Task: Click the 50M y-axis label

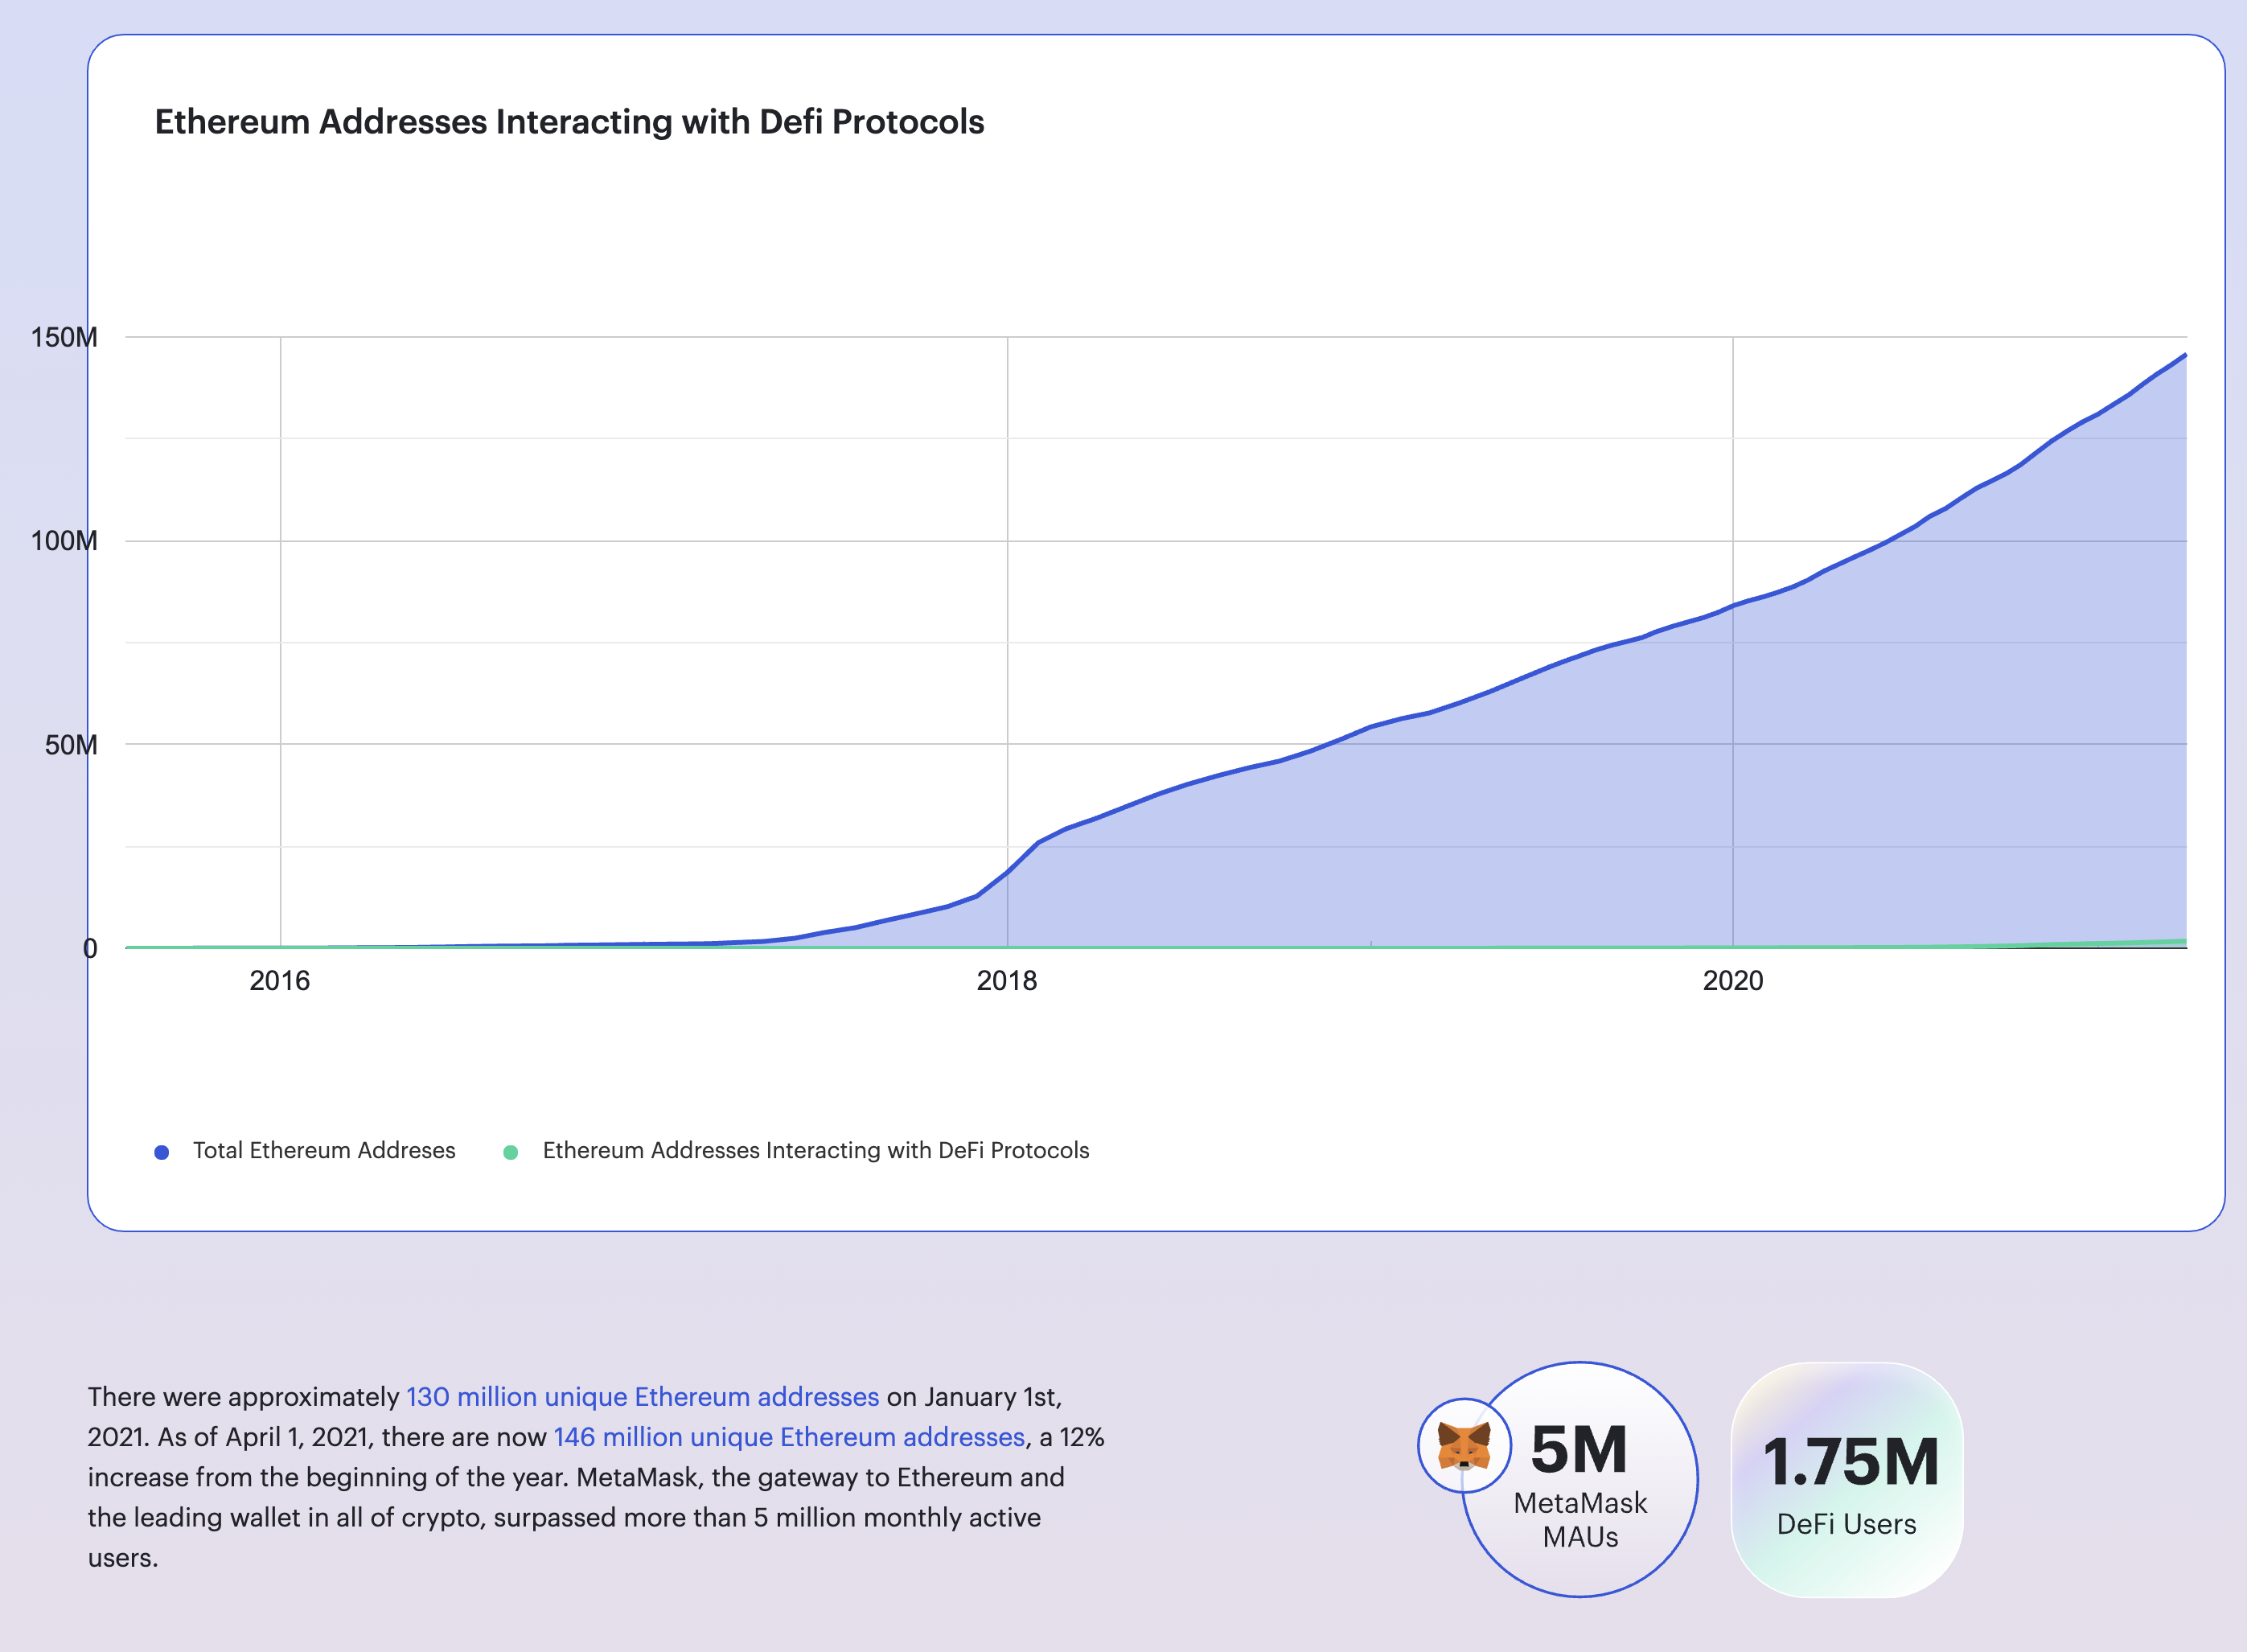Action: (70, 745)
